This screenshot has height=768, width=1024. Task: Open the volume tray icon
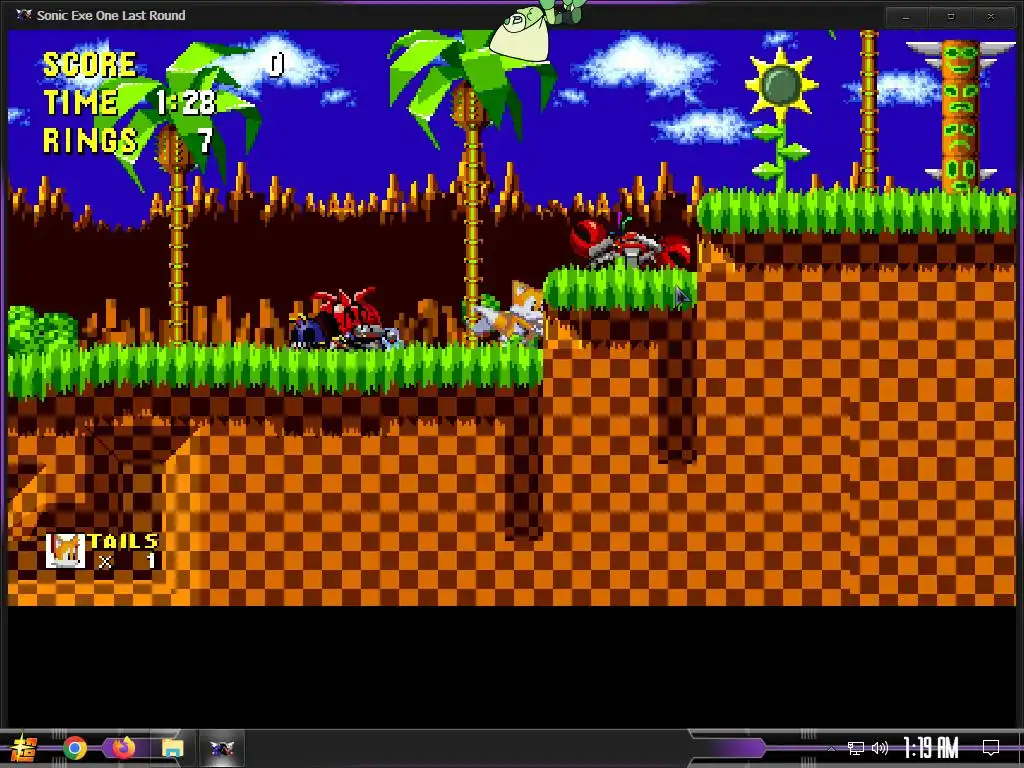pos(880,748)
